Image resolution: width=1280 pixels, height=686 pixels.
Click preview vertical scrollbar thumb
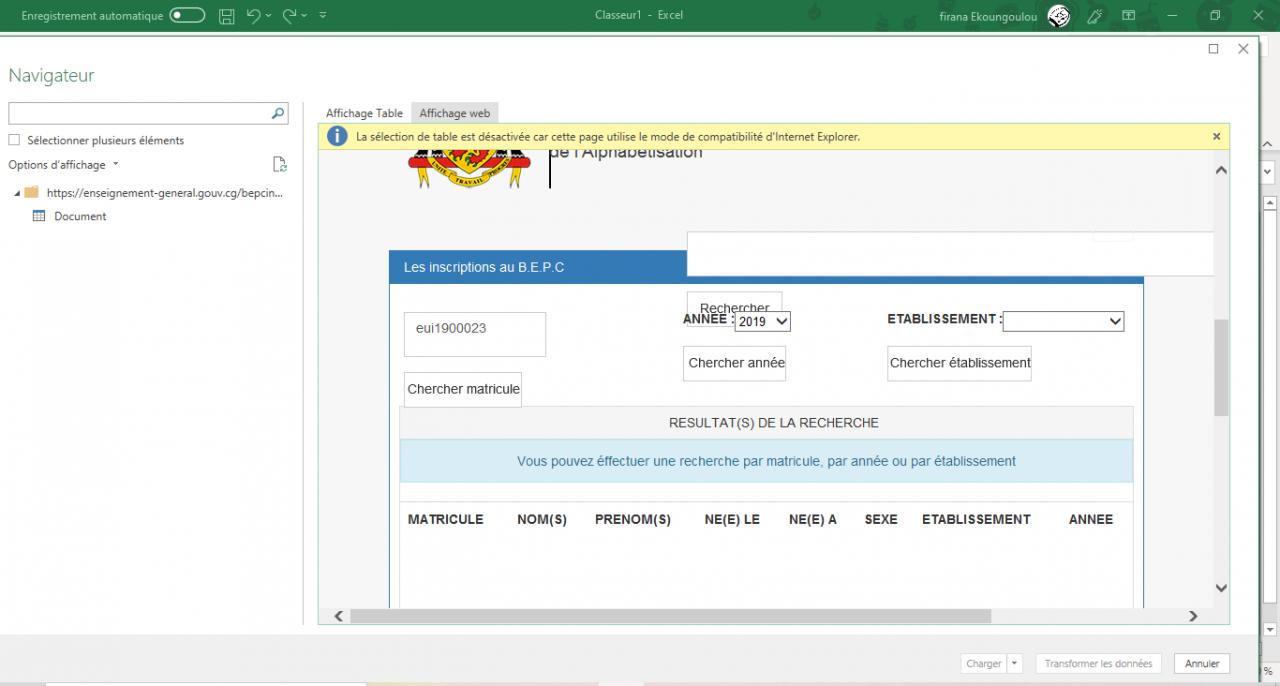[x=1221, y=367]
